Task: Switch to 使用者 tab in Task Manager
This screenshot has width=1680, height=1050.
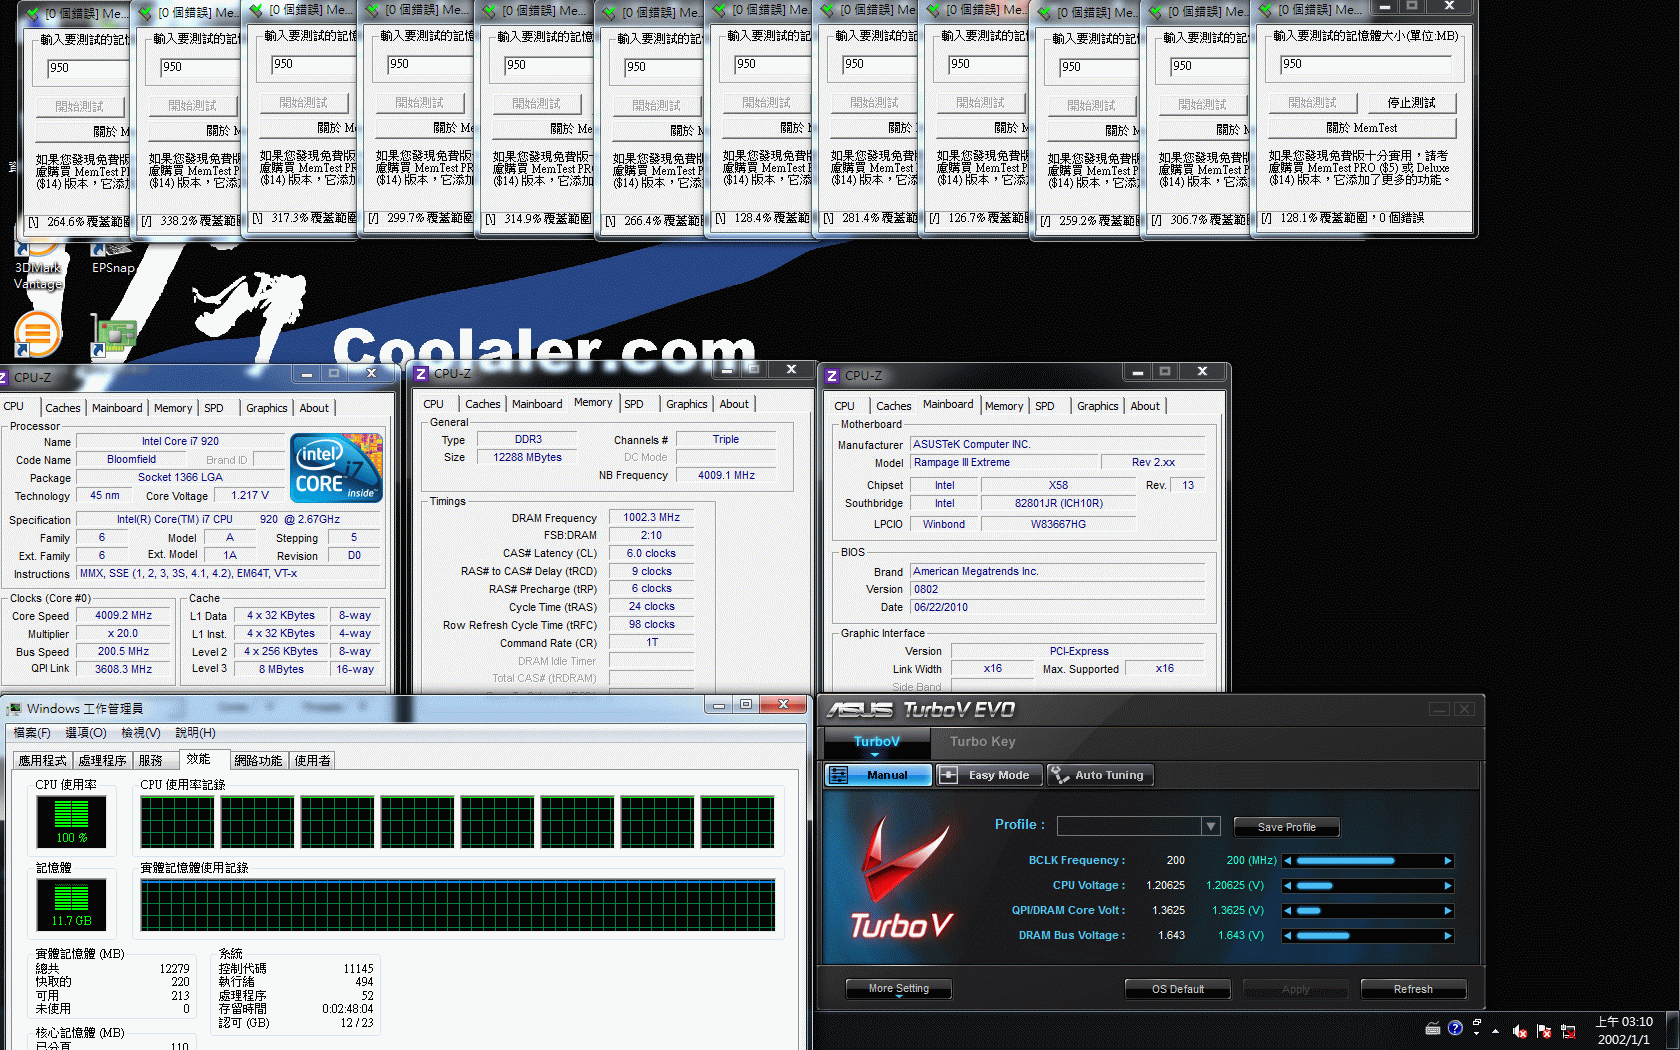Action: click(312, 761)
